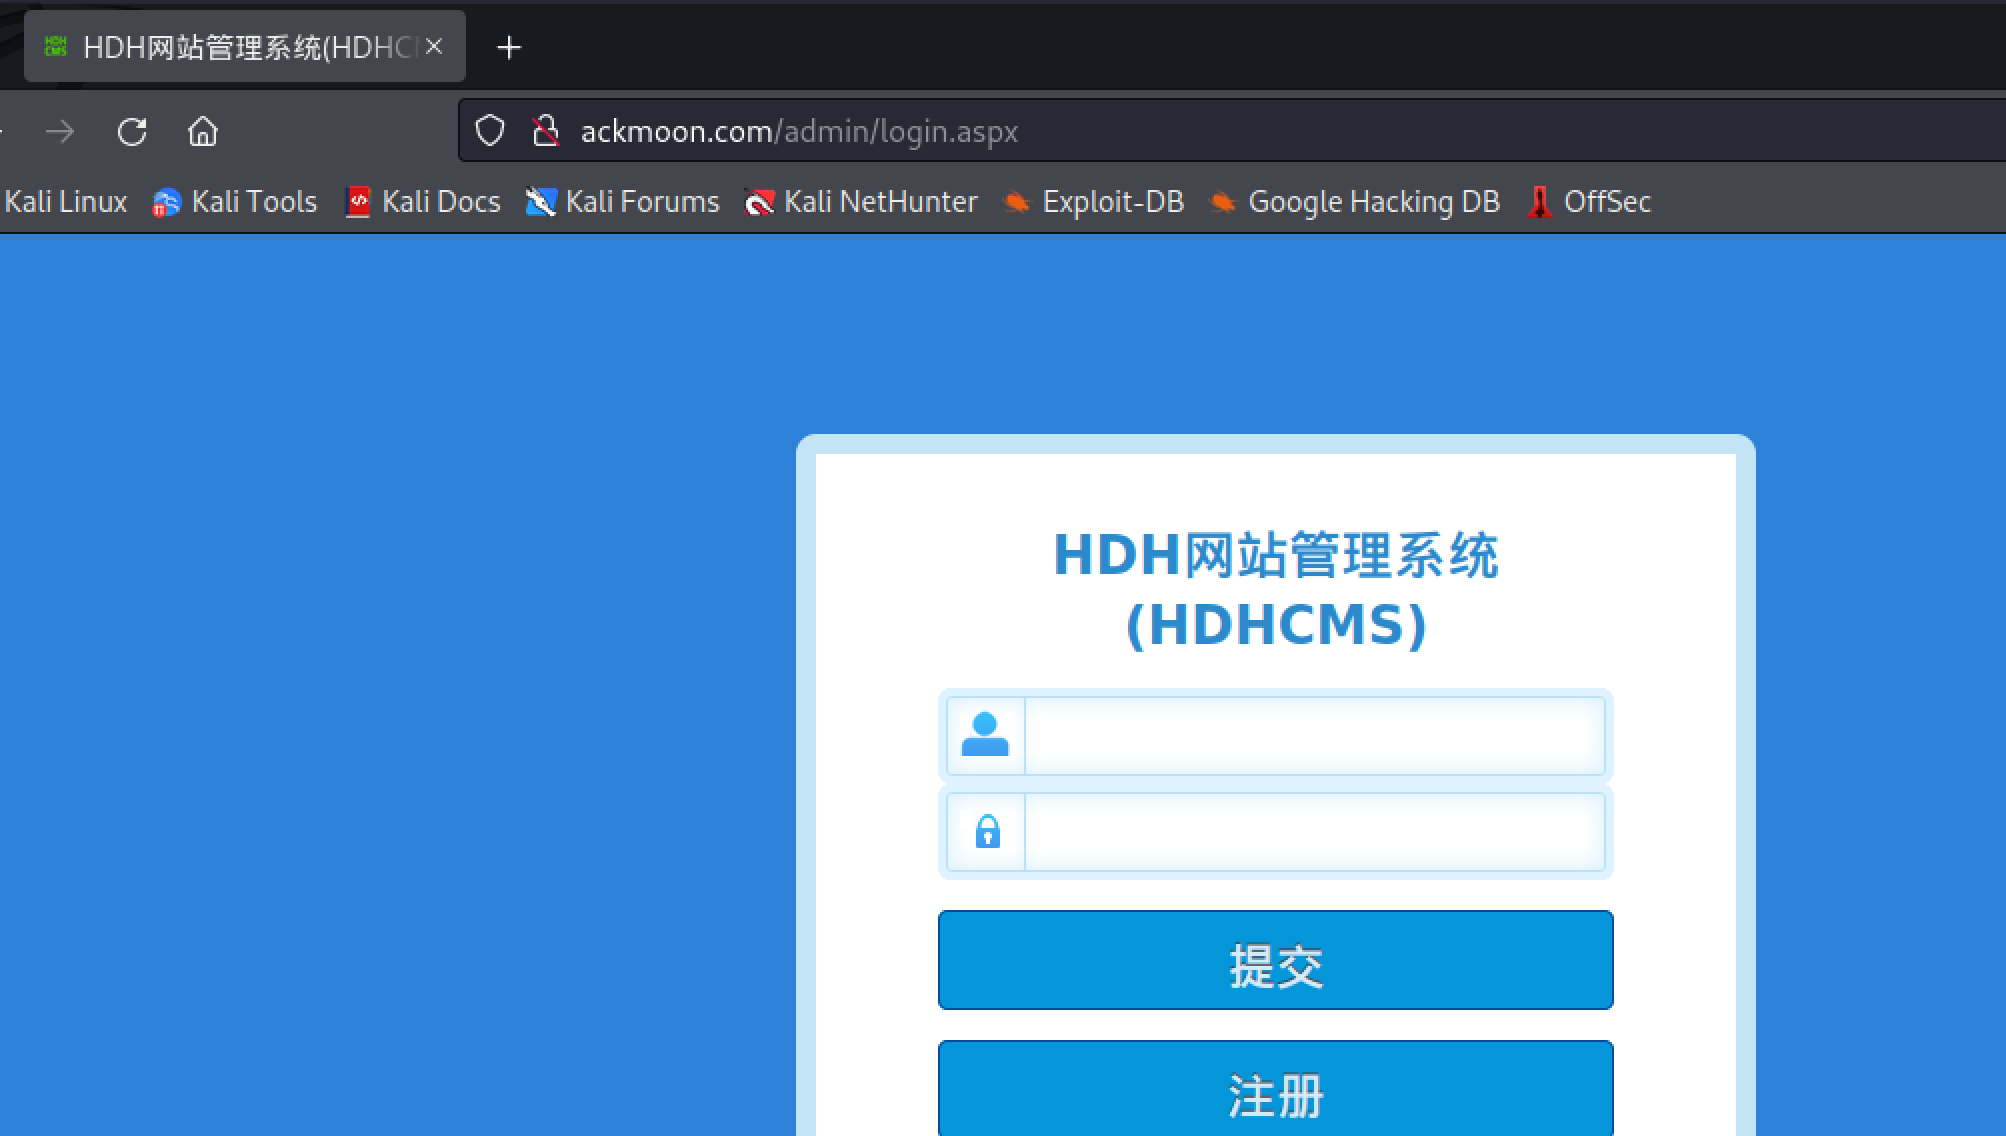Click the 提交 submit button
2006x1136 pixels.
tap(1275, 960)
